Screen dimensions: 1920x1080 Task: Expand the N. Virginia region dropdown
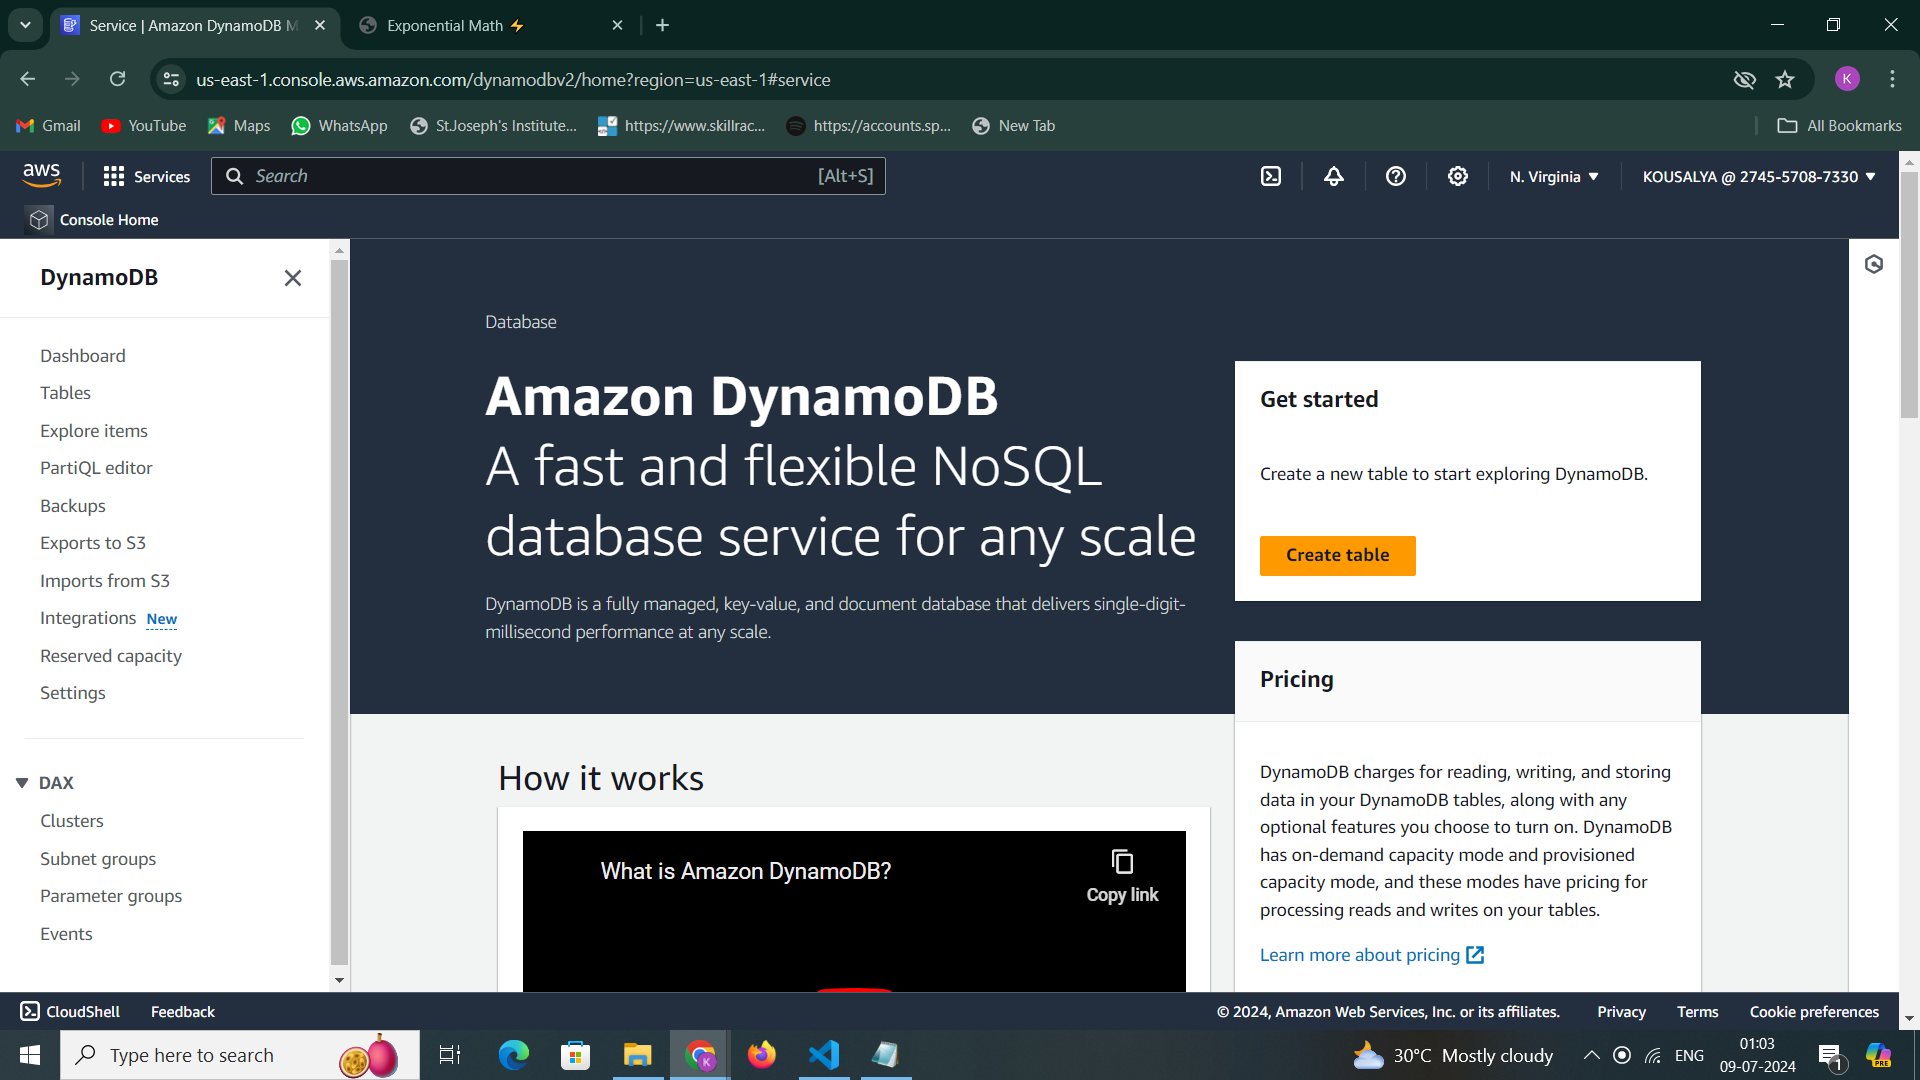(1554, 177)
